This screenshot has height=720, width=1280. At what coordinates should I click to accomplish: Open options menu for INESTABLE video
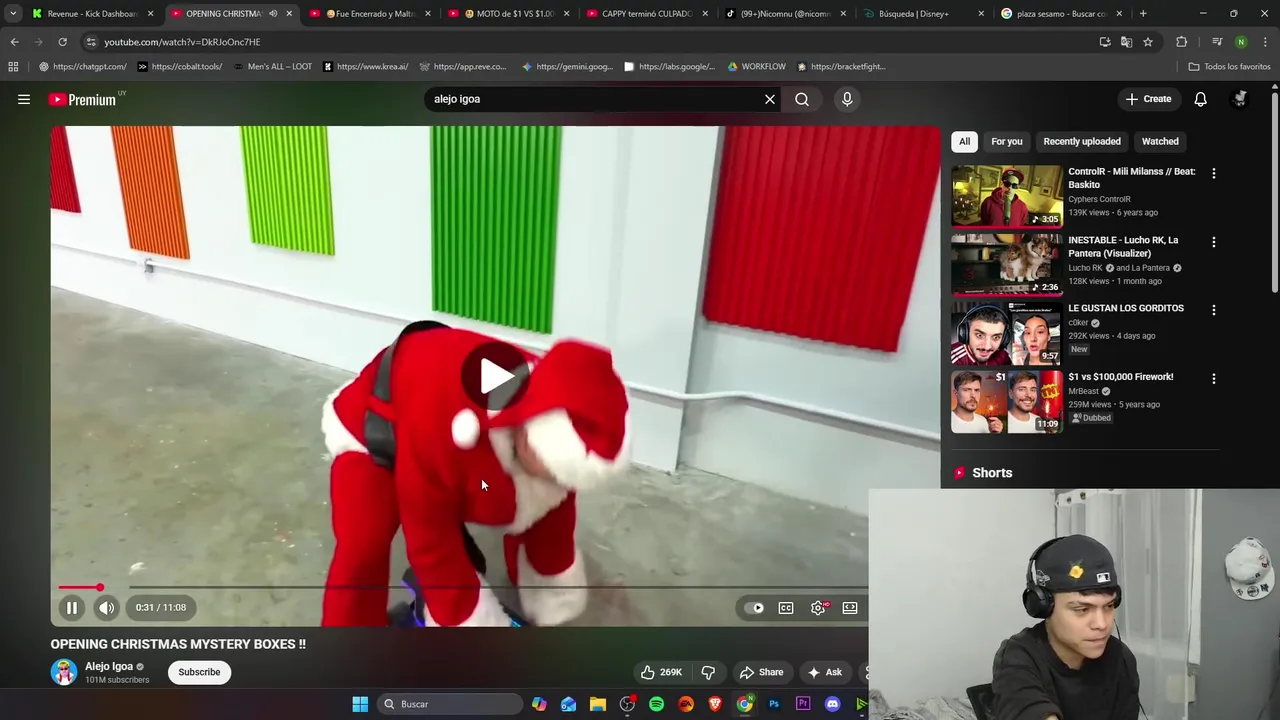click(1214, 242)
